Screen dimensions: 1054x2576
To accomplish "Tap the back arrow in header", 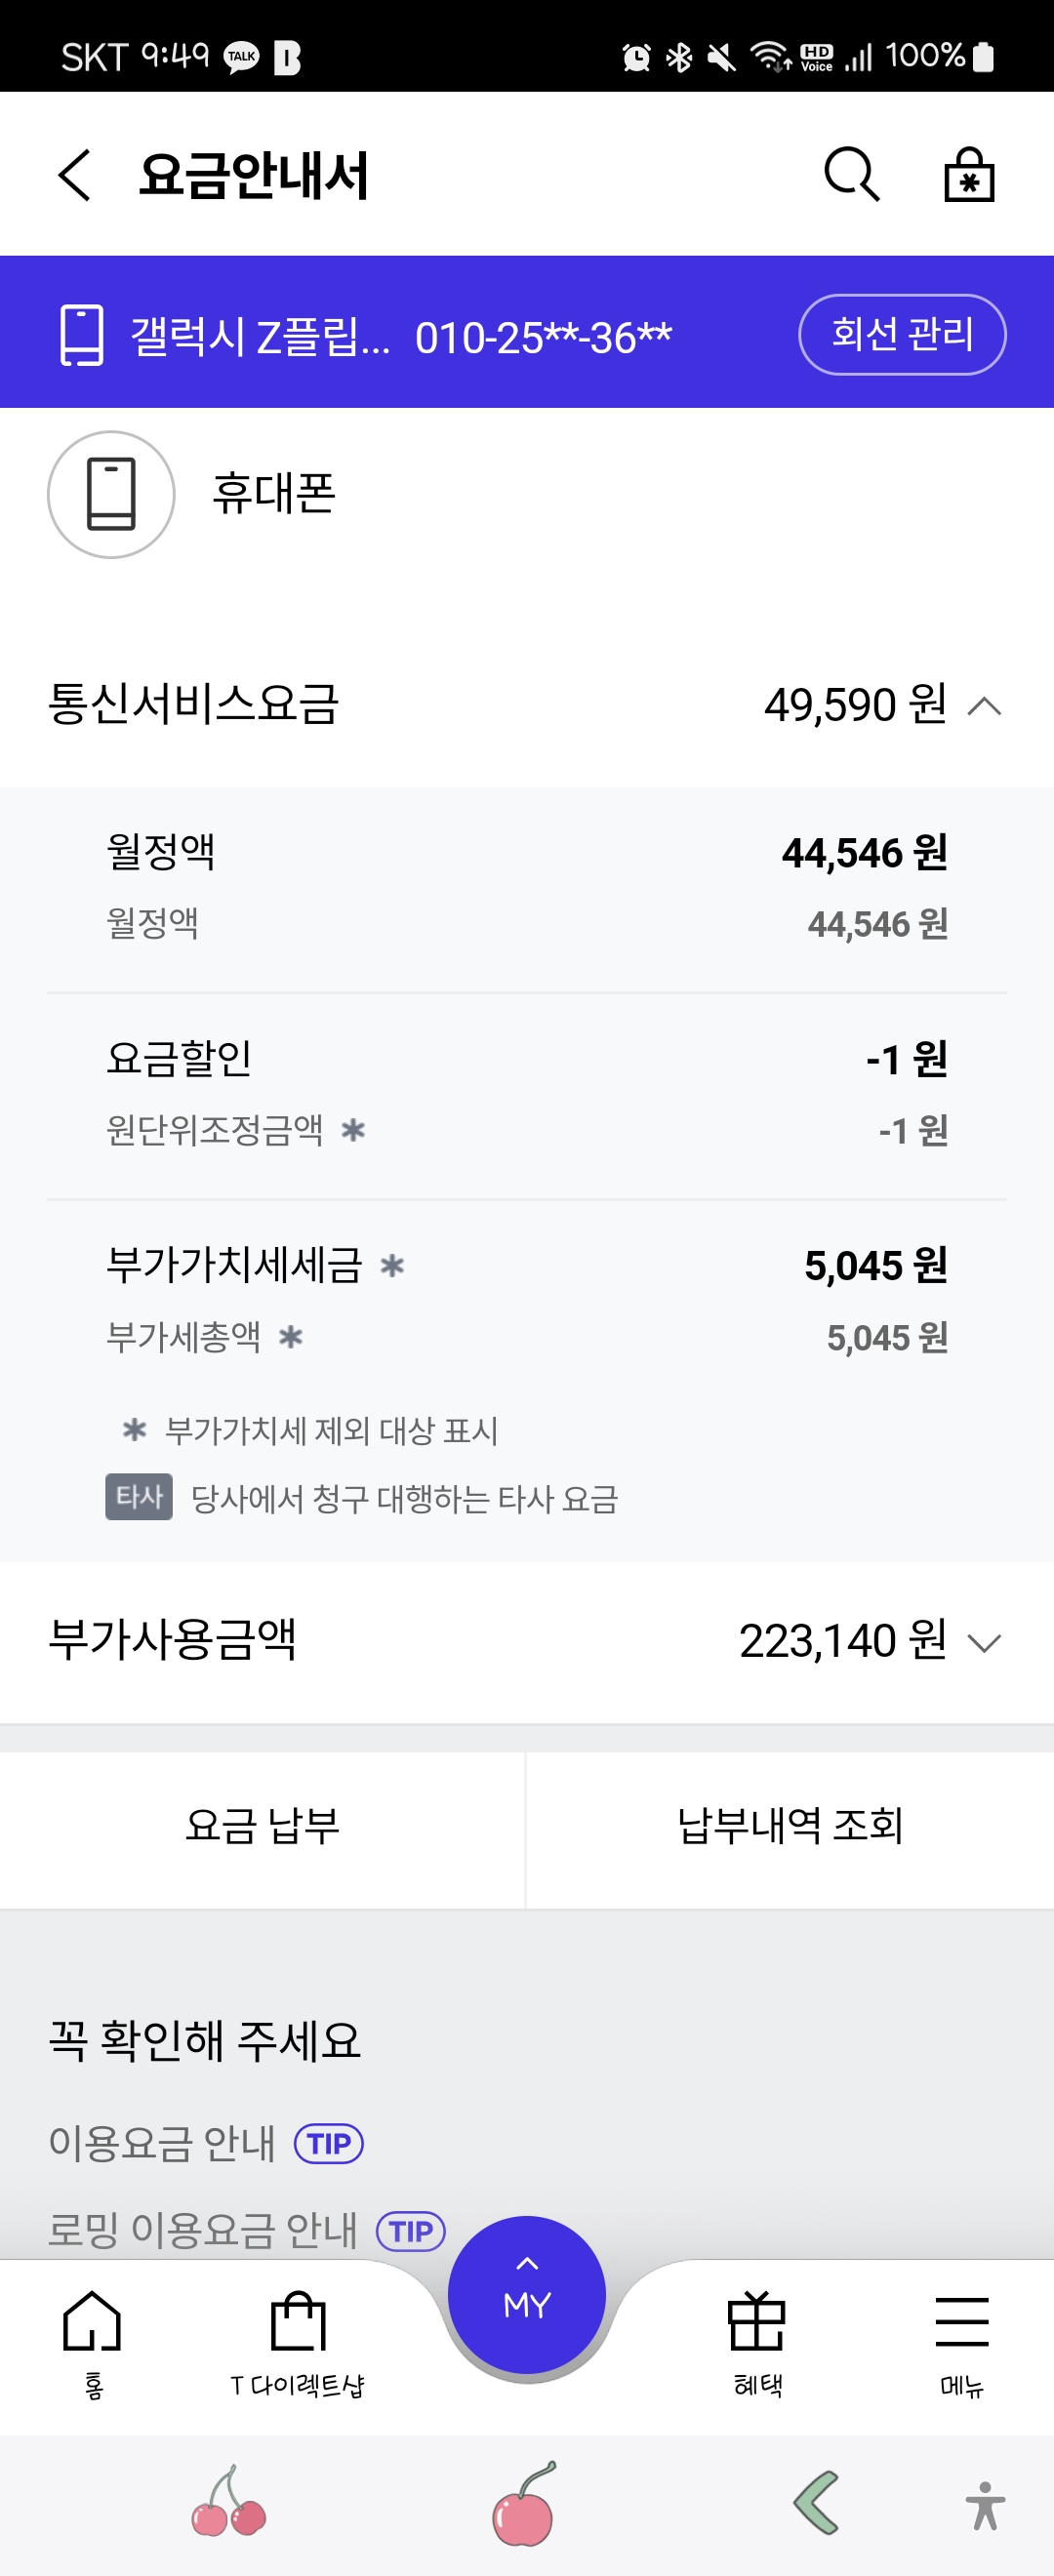I will pyautogui.click(x=75, y=175).
